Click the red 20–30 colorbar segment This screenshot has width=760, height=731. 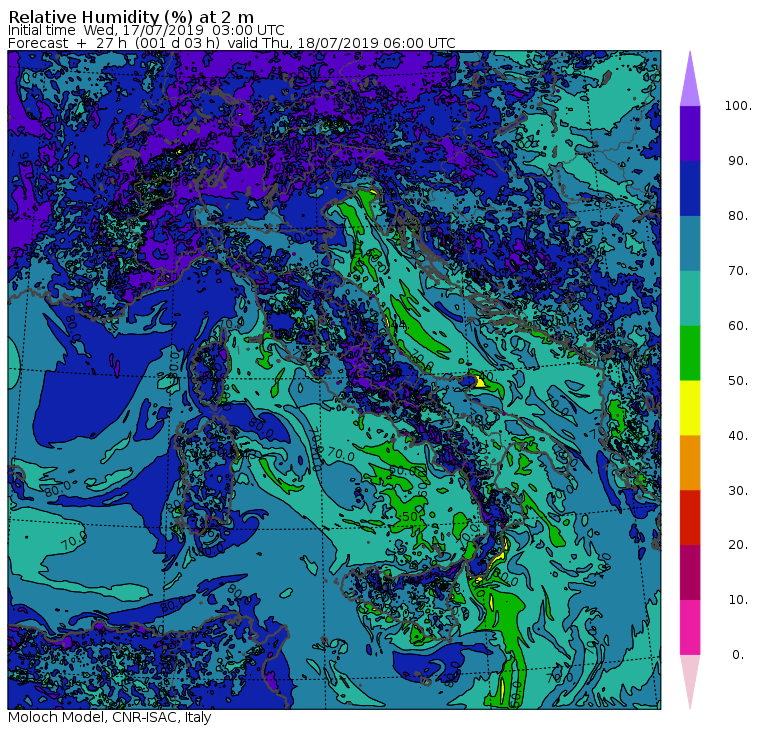[690, 518]
